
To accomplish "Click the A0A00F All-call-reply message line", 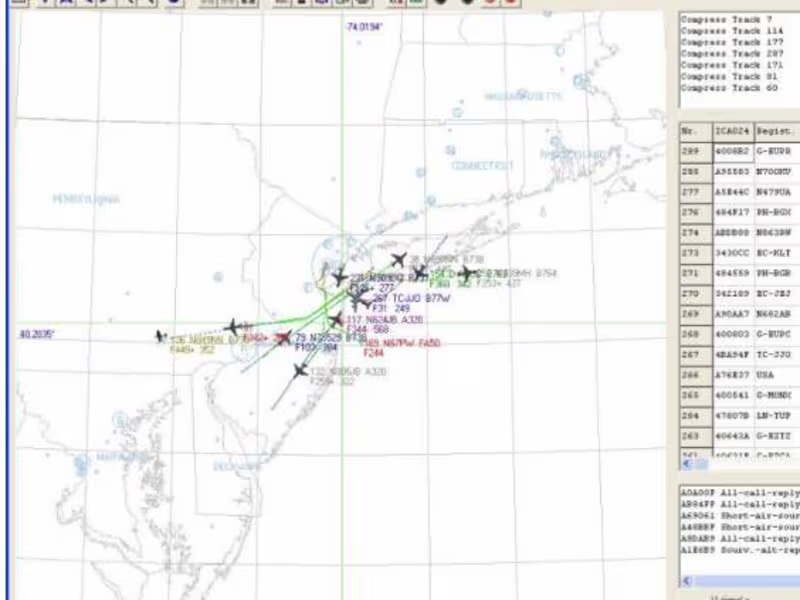I will point(740,493).
